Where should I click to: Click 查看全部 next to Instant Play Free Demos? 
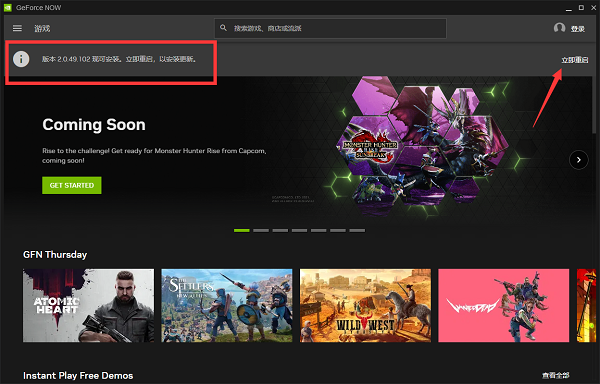pyautogui.click(x=556, y=375)
